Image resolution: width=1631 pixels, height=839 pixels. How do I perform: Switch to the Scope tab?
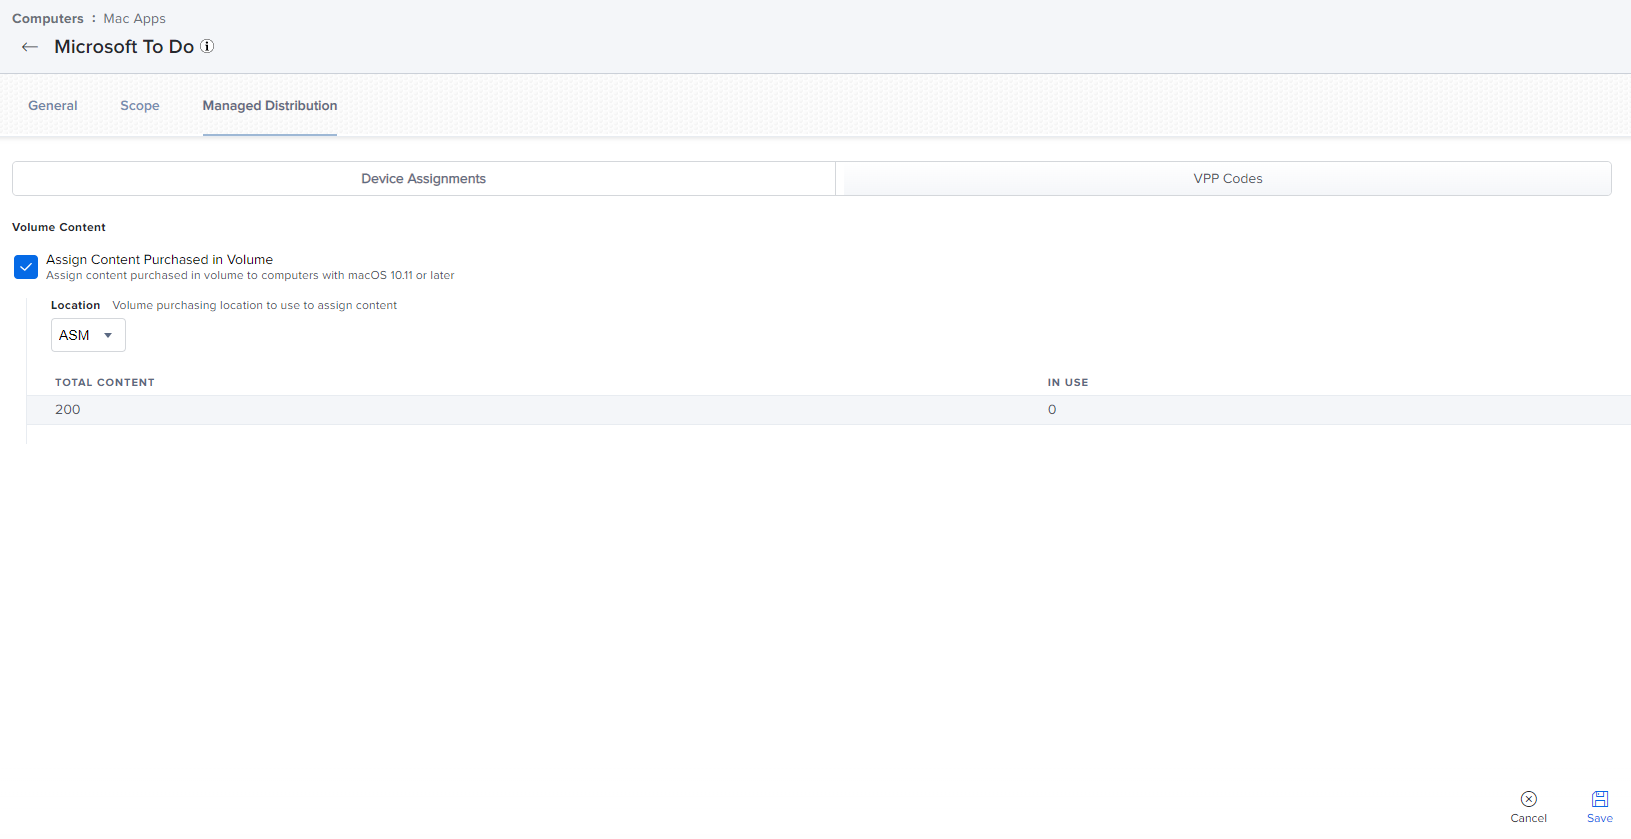click(140, 105)
